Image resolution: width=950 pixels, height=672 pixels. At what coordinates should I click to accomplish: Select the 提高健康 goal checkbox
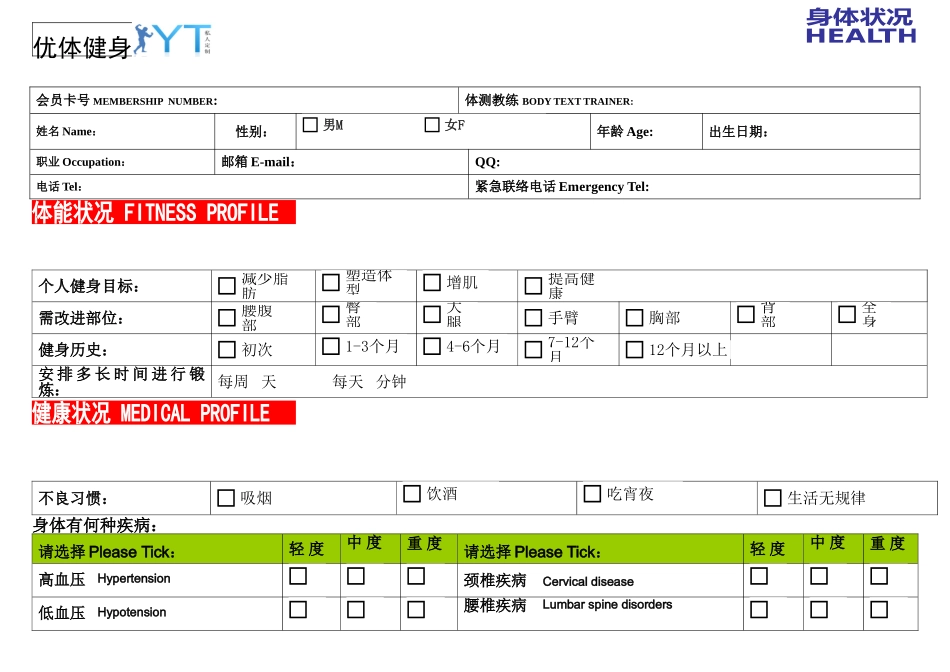(533, 286)
